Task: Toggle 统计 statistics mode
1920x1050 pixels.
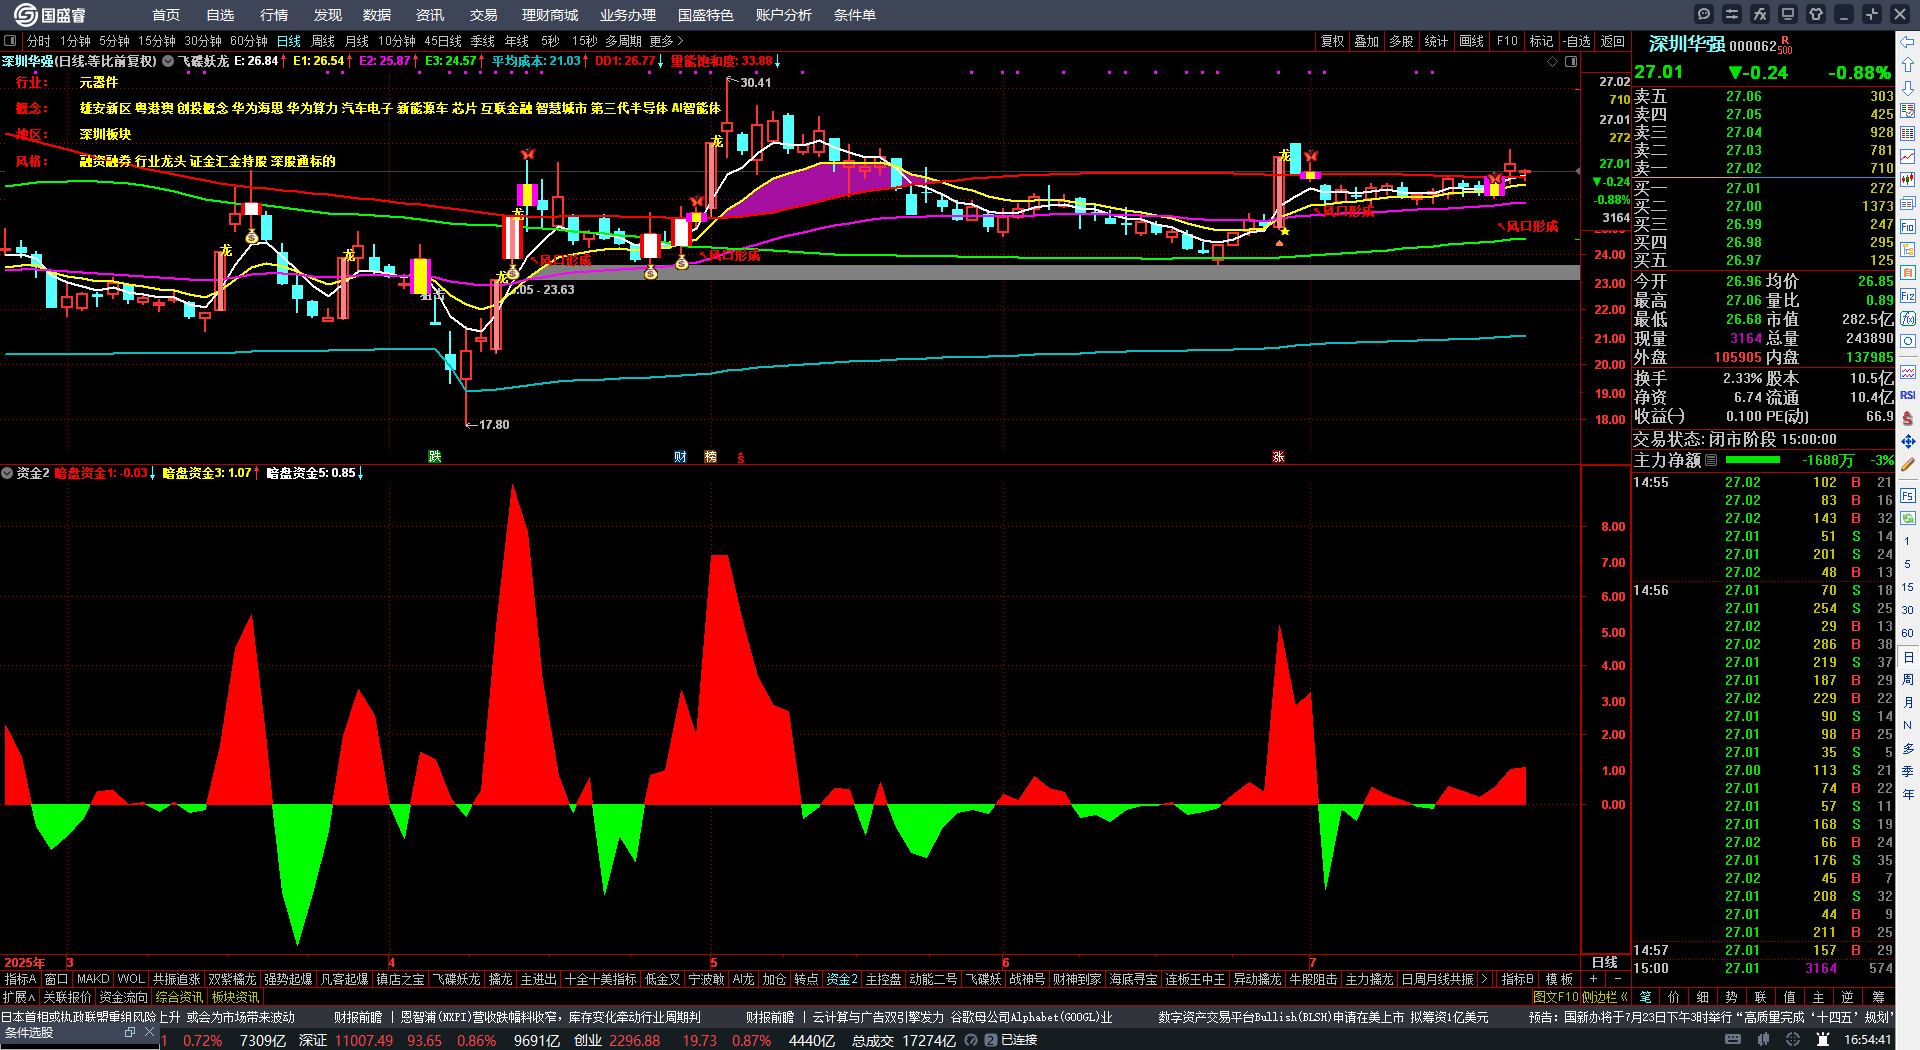Action: (1437, 41)
